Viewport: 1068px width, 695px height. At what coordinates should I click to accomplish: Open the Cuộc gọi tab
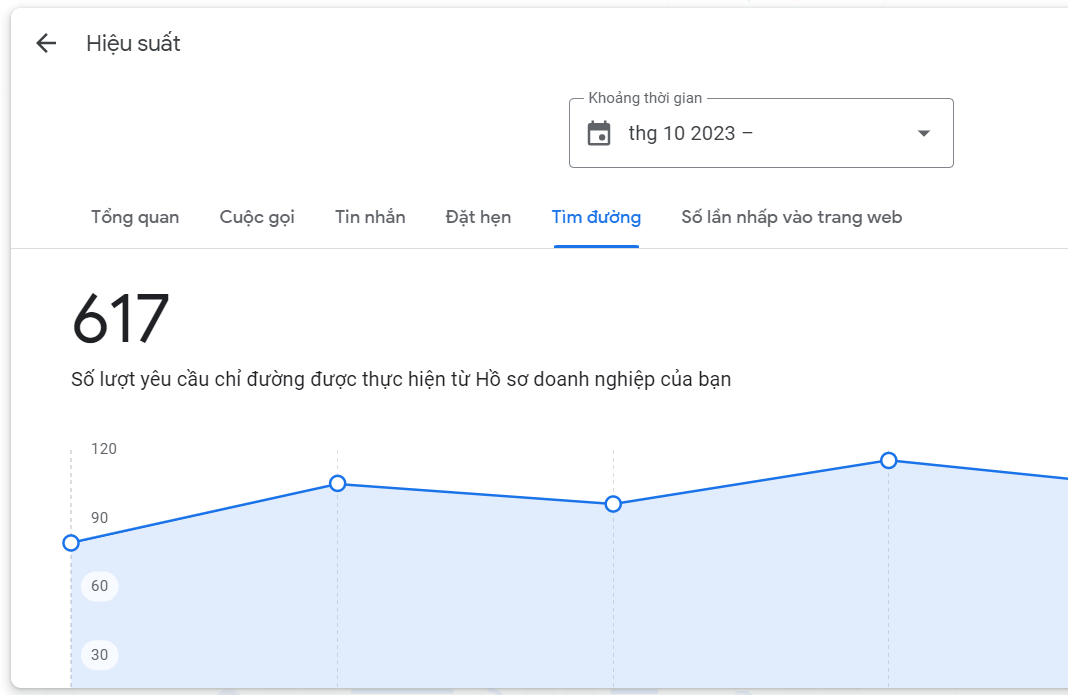pyautogui.click(x=257, y=217)
